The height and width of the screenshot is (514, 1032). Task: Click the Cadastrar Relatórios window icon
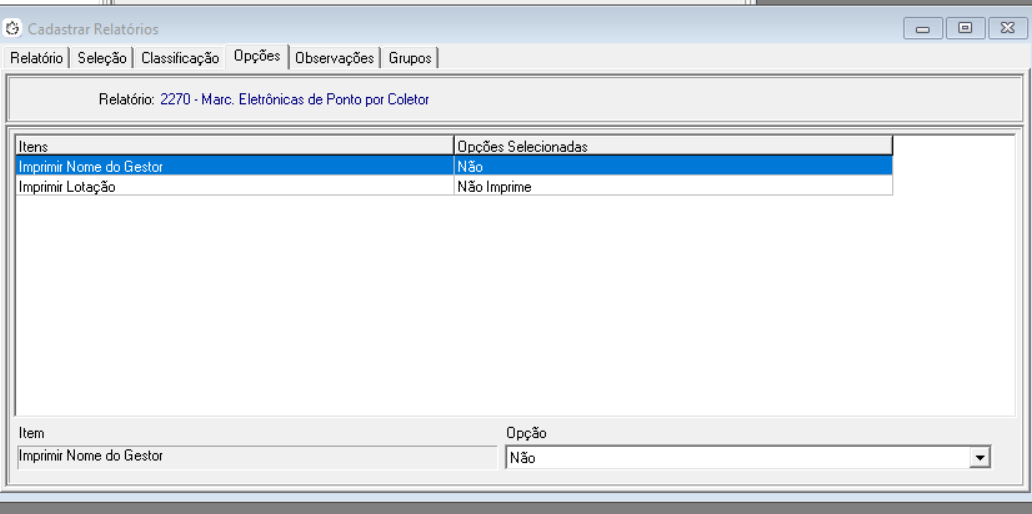14,29
